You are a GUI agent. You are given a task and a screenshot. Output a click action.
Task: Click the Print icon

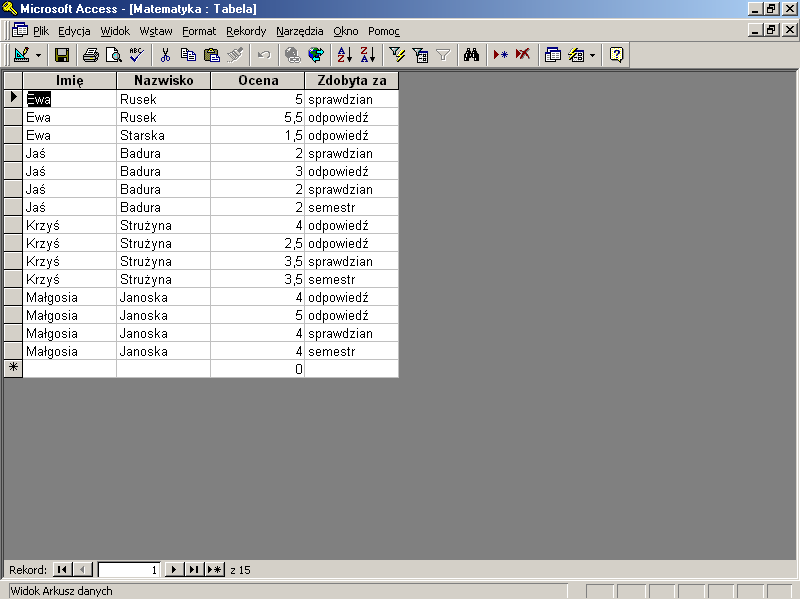coord(91,55)
